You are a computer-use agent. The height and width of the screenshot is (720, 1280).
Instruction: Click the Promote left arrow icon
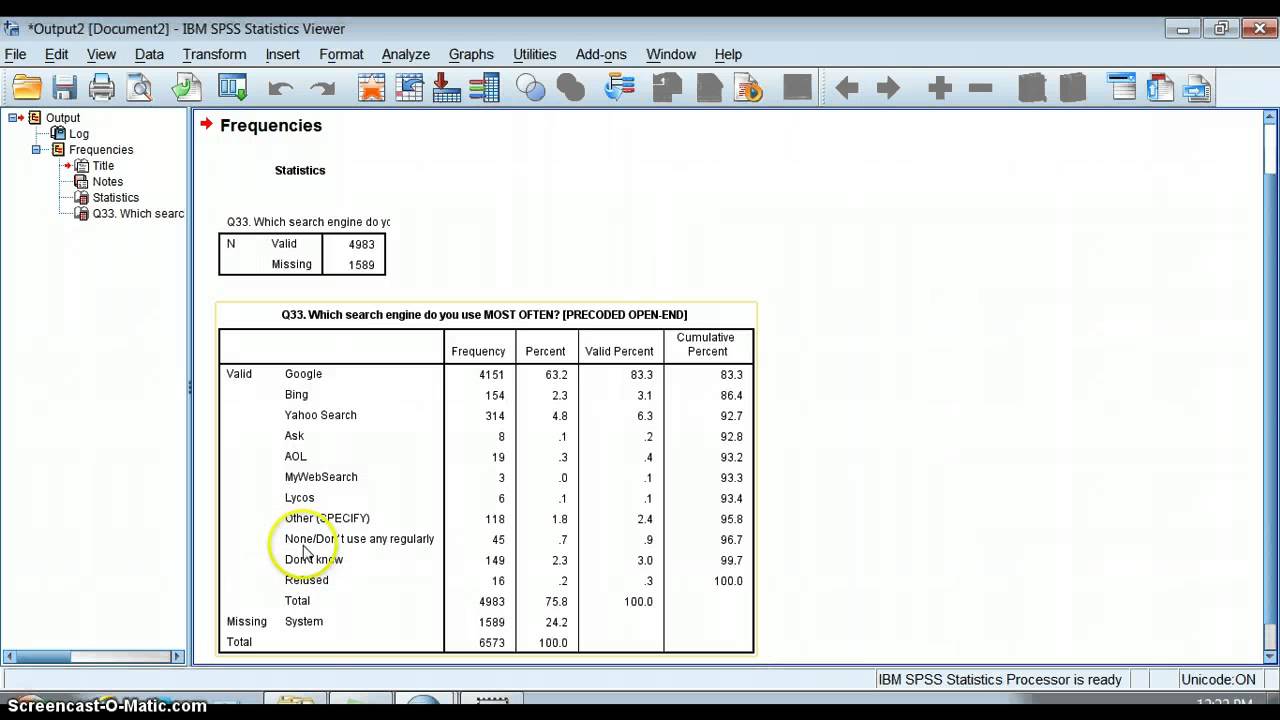point(847,89)
